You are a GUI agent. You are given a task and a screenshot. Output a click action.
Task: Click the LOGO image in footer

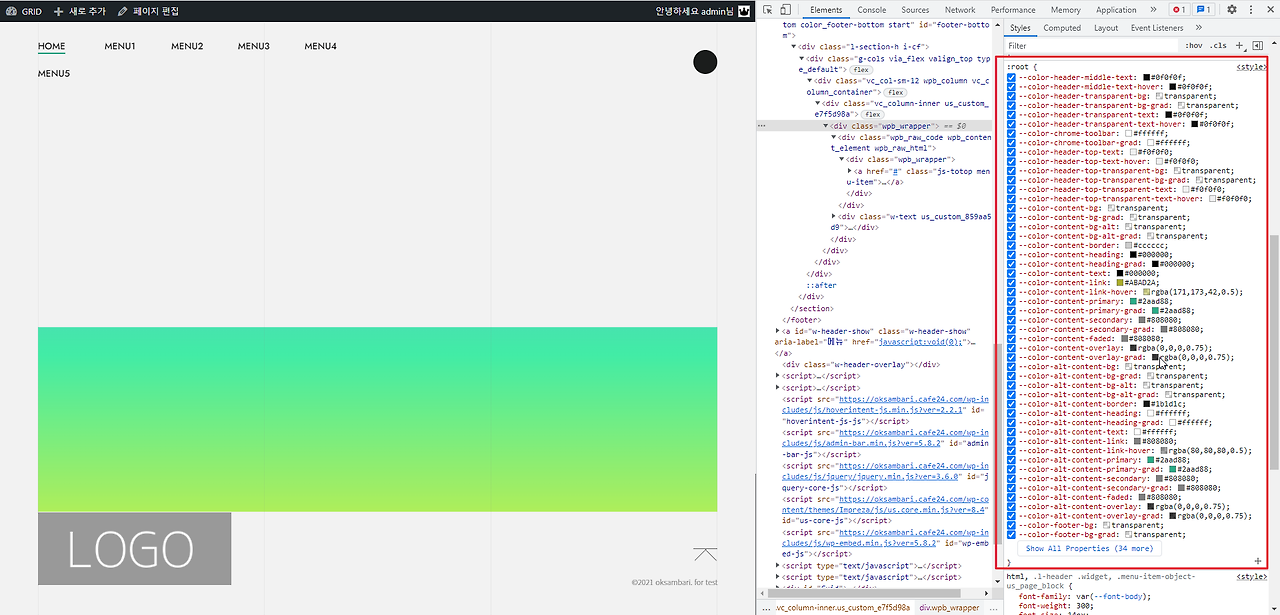(134, 549)
